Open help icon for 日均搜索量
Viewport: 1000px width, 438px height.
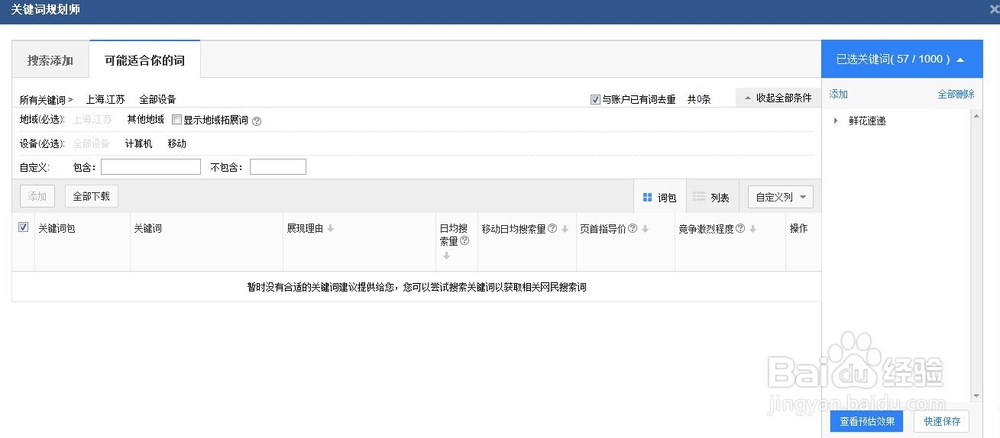click(465, 241)
